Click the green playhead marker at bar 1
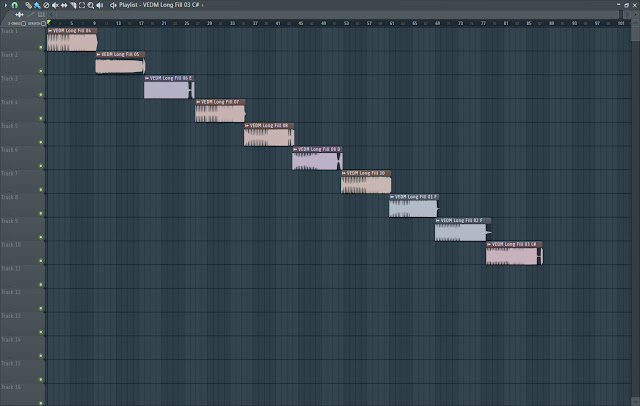Image resolution: width=640 pixels, height=406 pixels. (x=49, y=22)
